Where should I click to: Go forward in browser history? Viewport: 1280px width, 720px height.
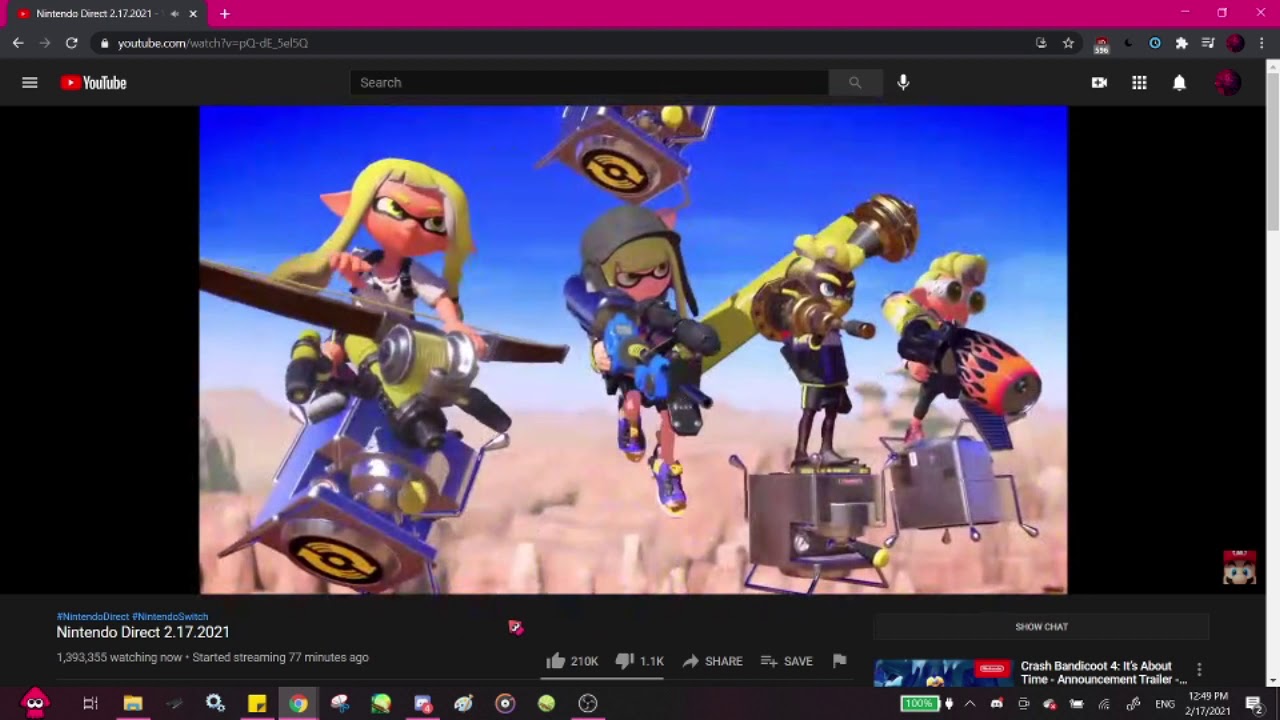point(44,43)
